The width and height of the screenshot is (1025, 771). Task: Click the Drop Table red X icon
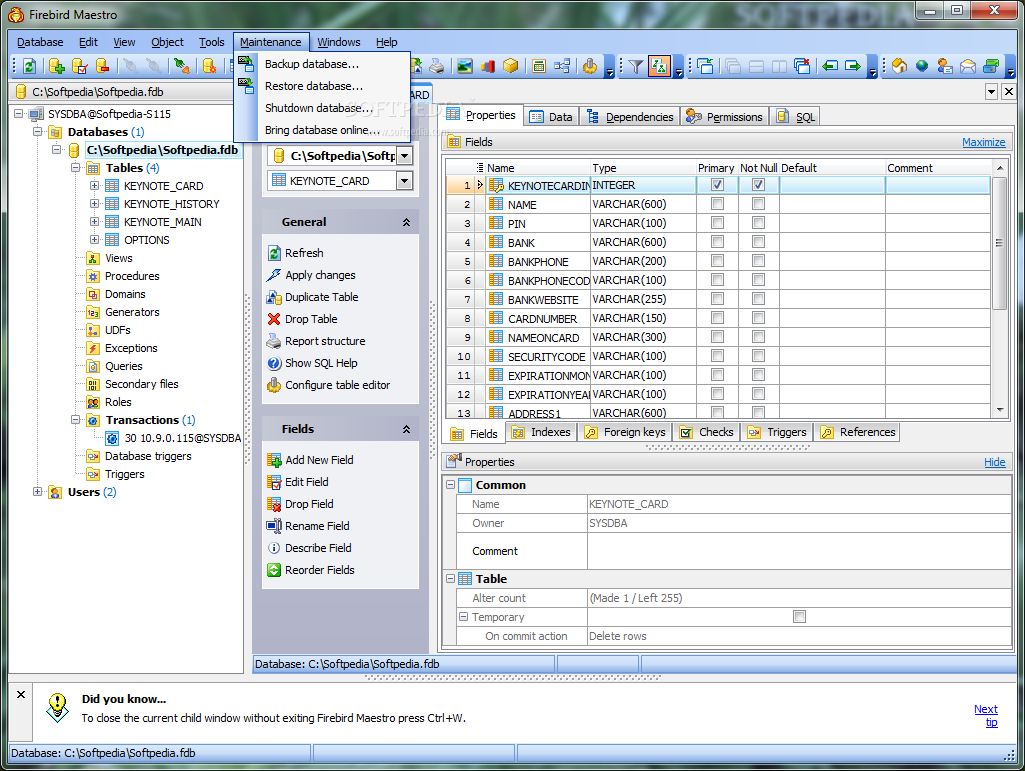tap(274, 319)
